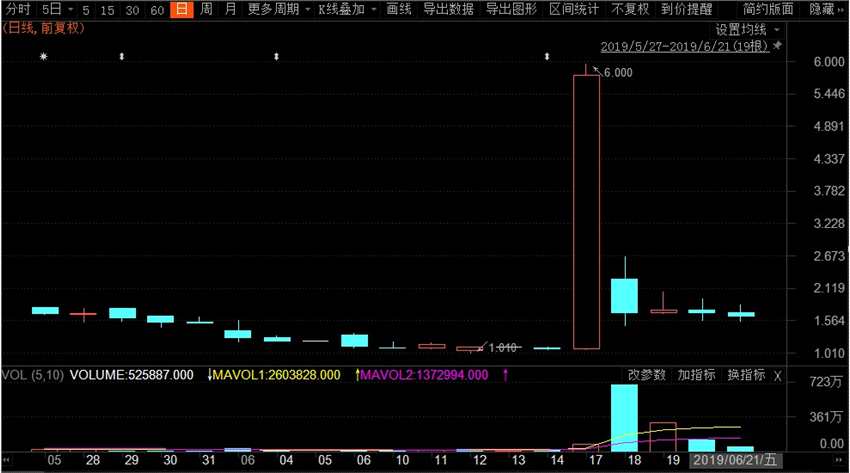850x473 pixels.
Task: Toggle 不复权 price adjustment mode
Action: point(630,9)
